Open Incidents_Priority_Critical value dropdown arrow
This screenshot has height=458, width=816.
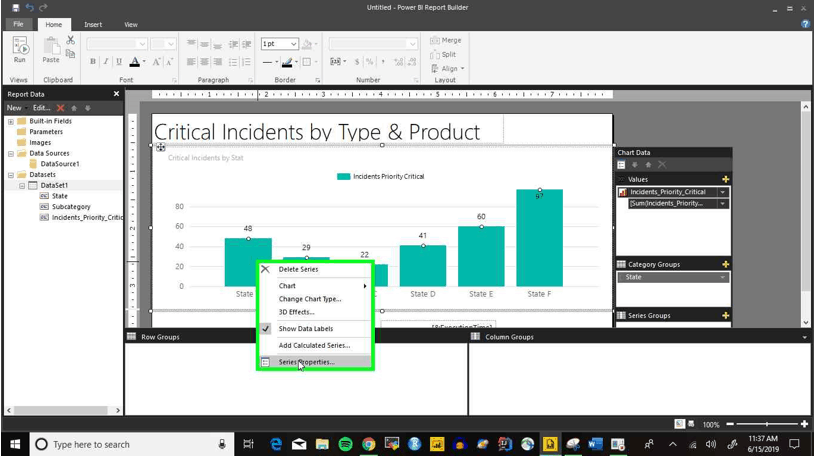[x=722, y=192]
